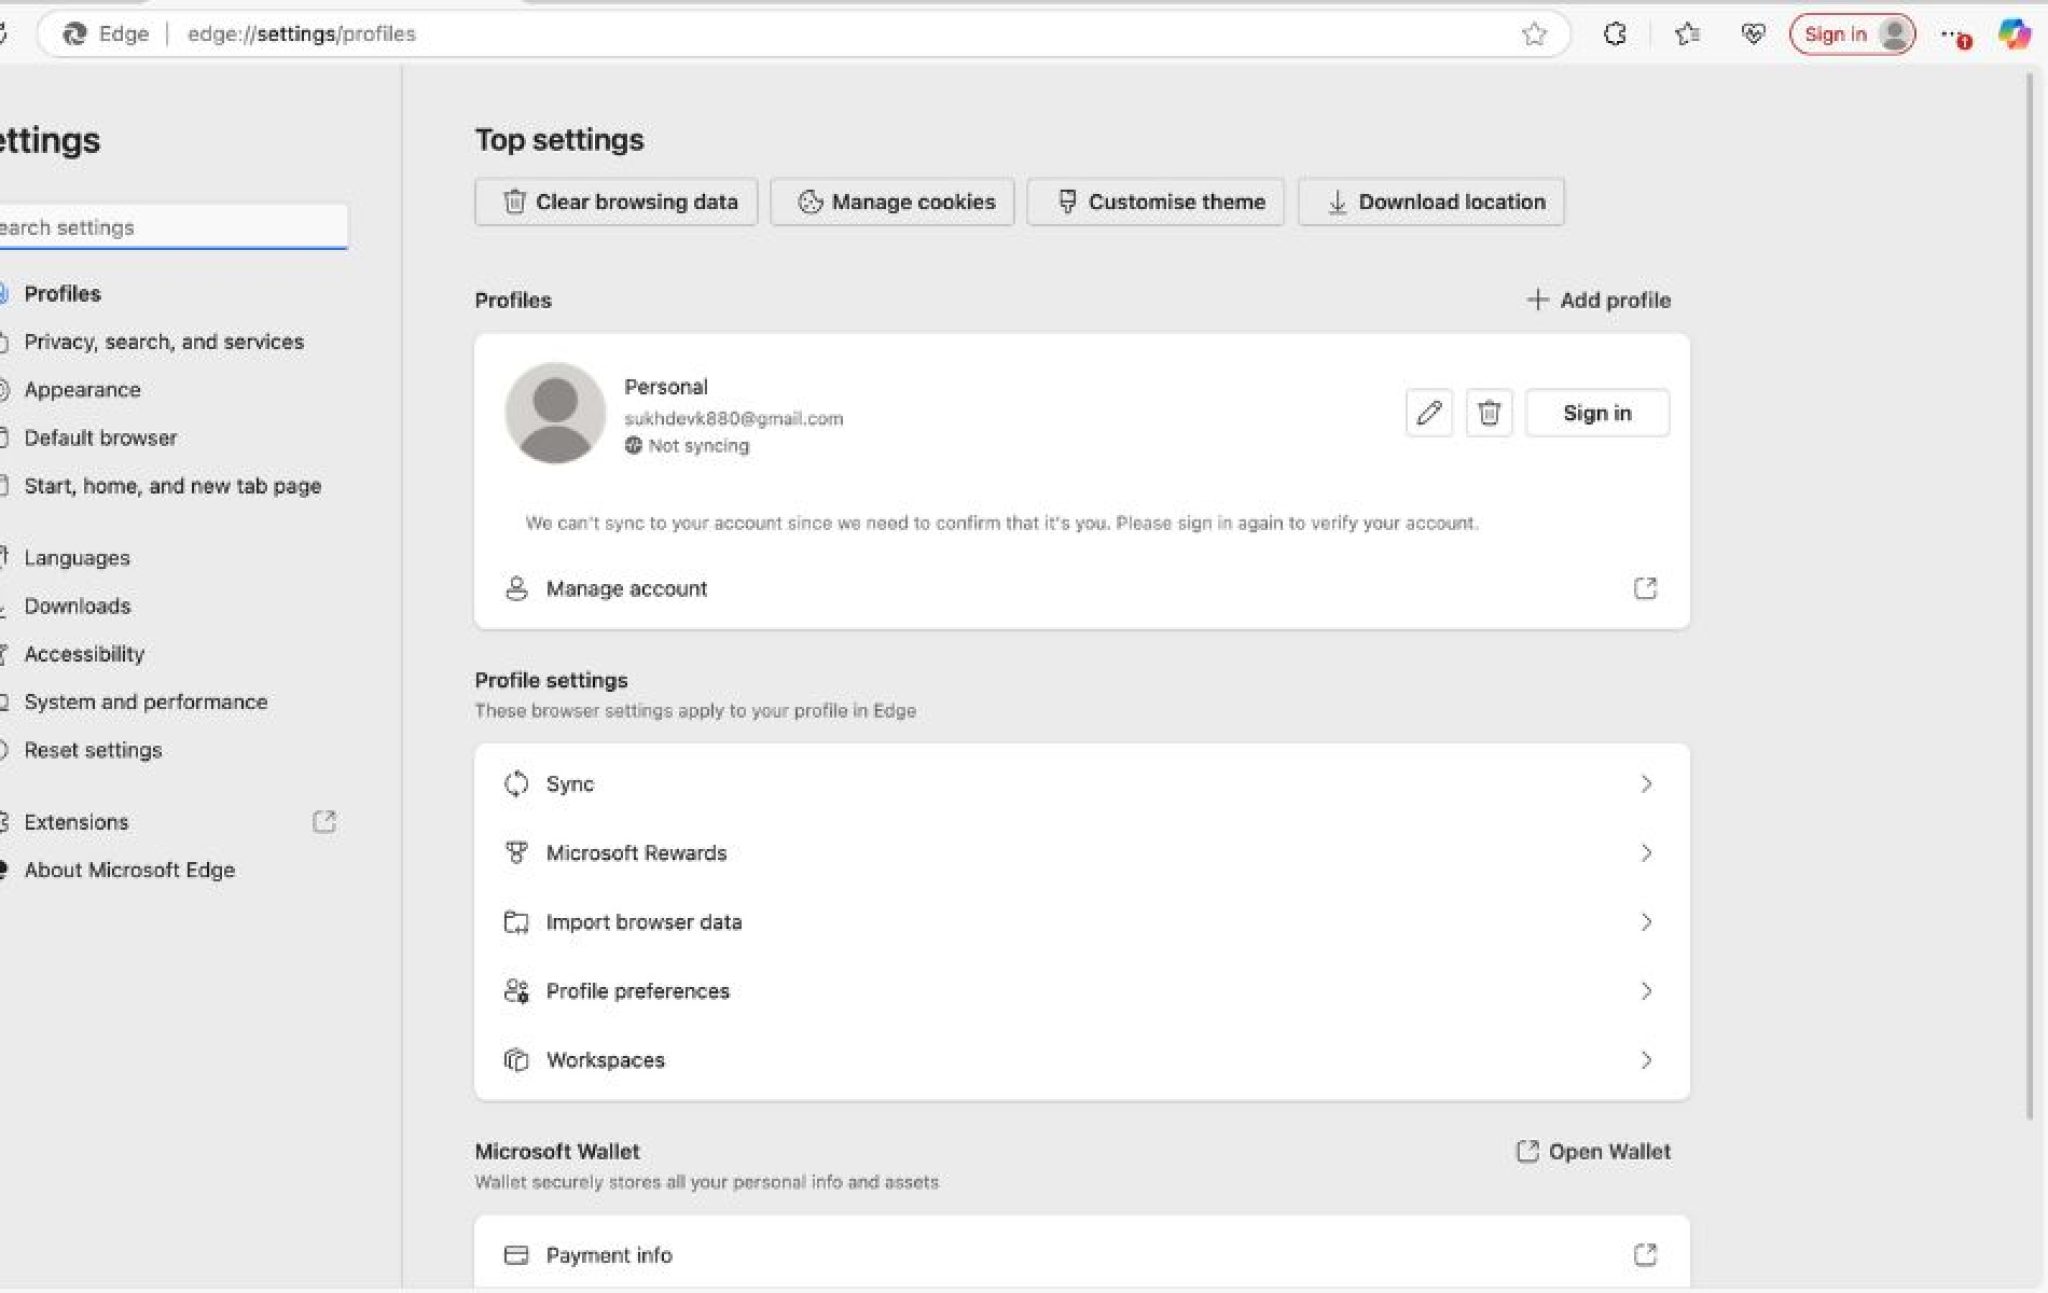
Task: Click the pencil edit profile icon
Action: click(x=1428, y=412)
